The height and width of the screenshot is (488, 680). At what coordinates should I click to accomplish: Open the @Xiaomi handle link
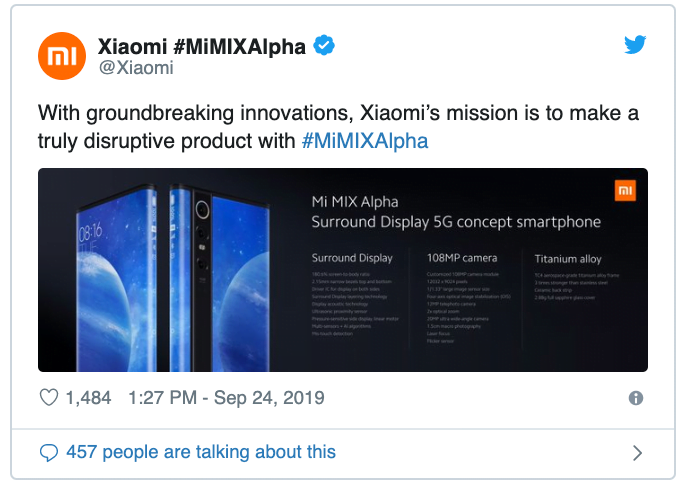136,68
